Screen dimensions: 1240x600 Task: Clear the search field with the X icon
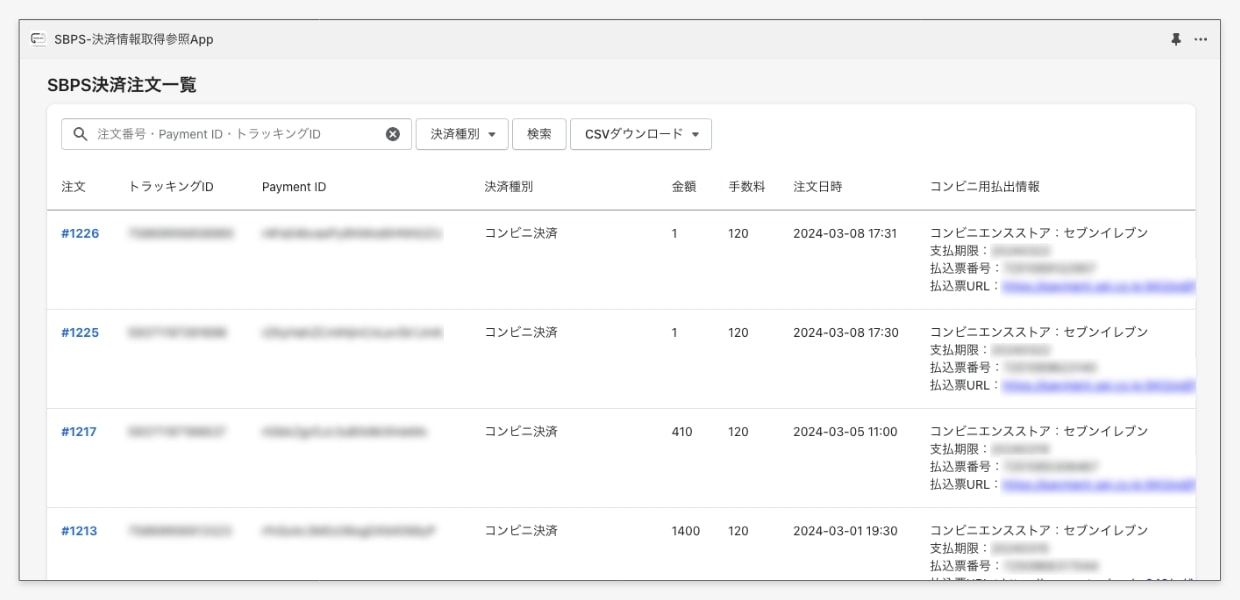click(x=393, y=134)
